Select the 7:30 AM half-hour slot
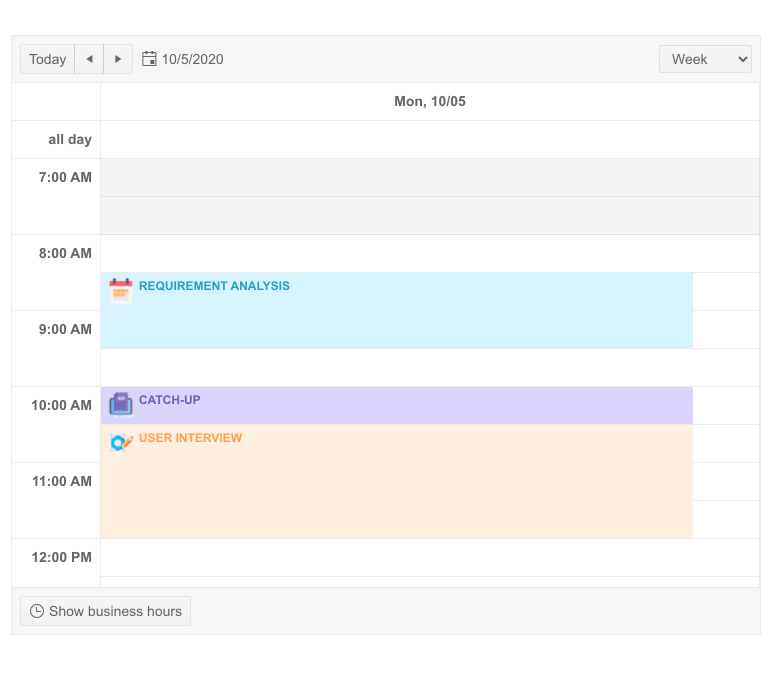The width and height of the screenshot is (770, 700). (x=430, y=216)
